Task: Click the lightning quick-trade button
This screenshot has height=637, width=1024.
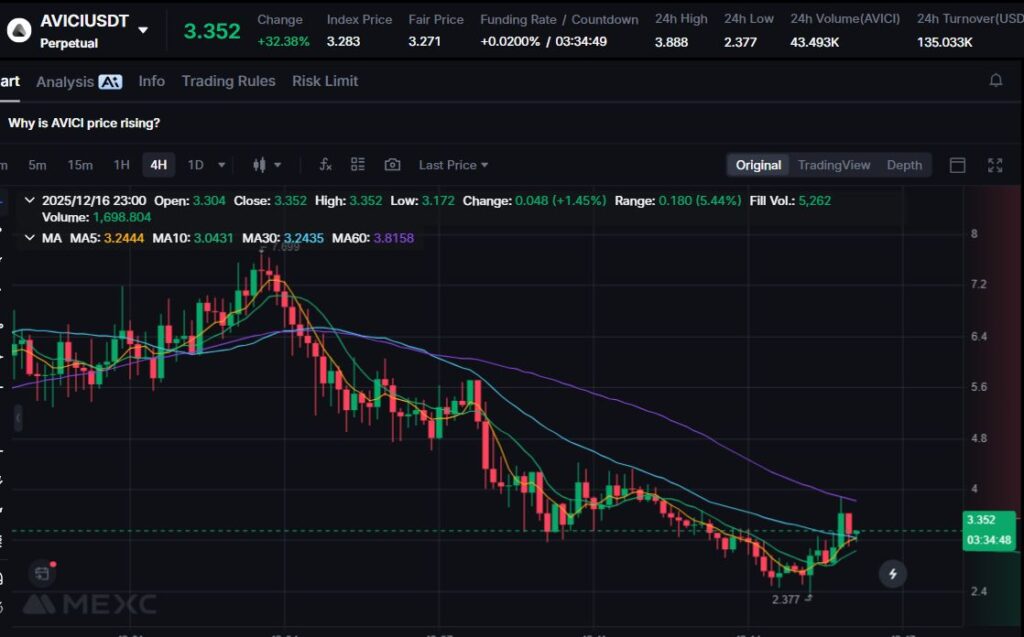Action: click(892, 574)
